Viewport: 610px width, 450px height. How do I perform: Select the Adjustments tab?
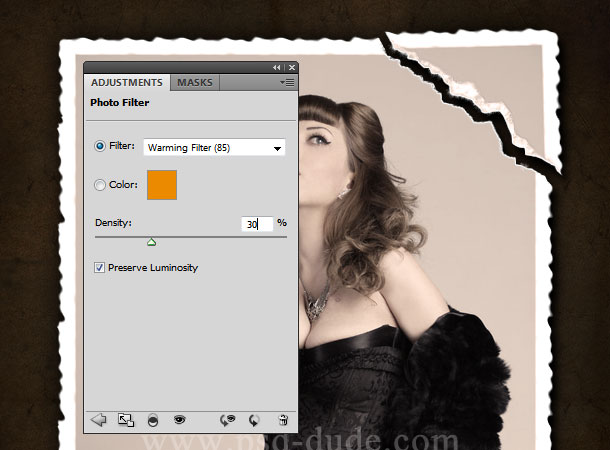click(x=127, y=82)
